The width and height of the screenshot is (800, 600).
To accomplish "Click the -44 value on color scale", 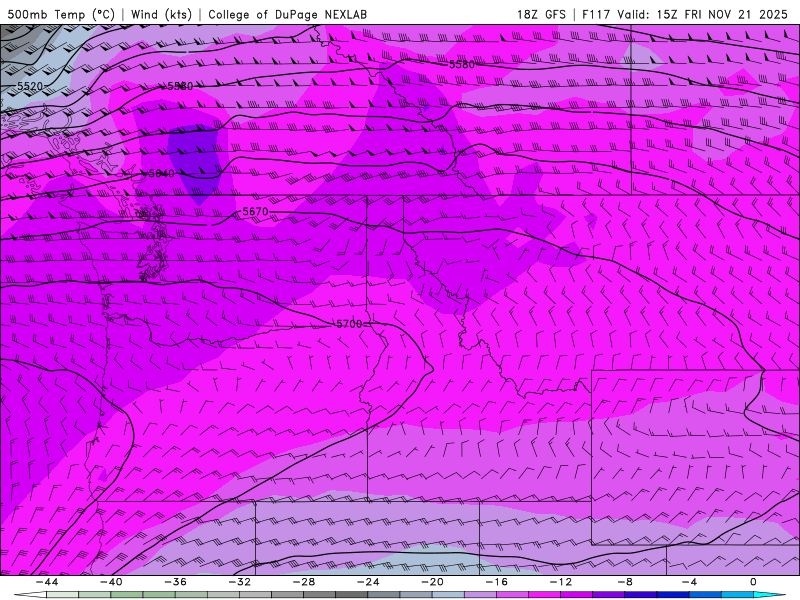I will pyautogui.click(x=47, y=582).
